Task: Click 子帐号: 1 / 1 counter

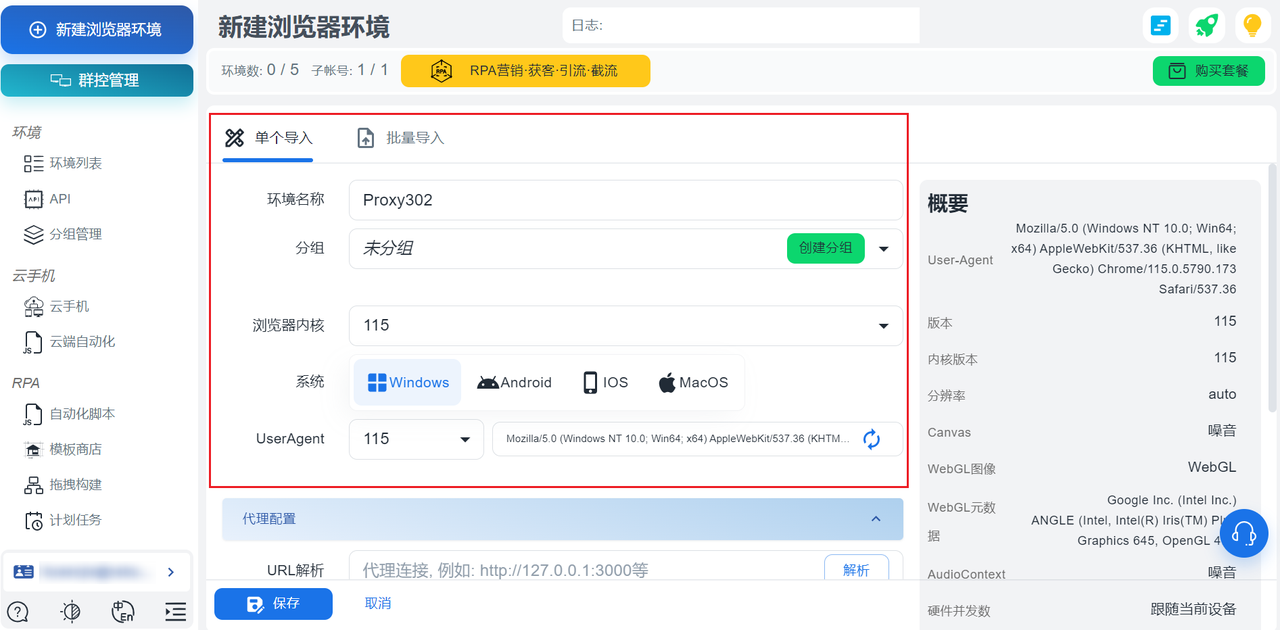Action: pos(350,70)
